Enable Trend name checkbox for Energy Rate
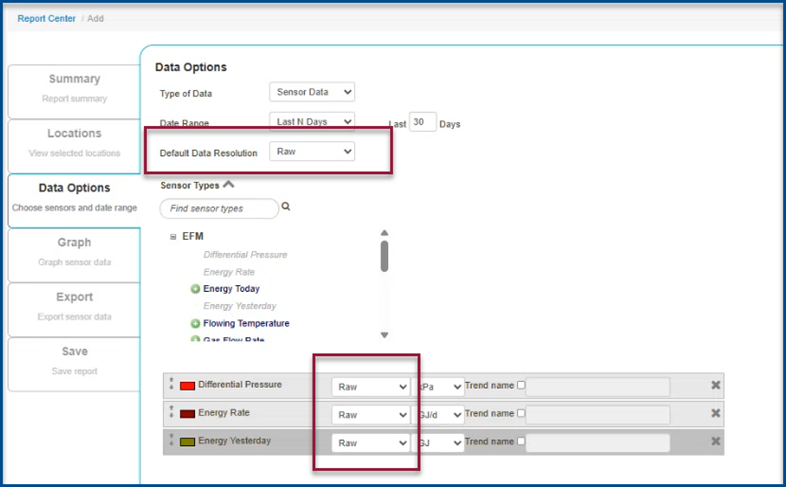This screenshot has height=487, width=786. pos(521,414)
